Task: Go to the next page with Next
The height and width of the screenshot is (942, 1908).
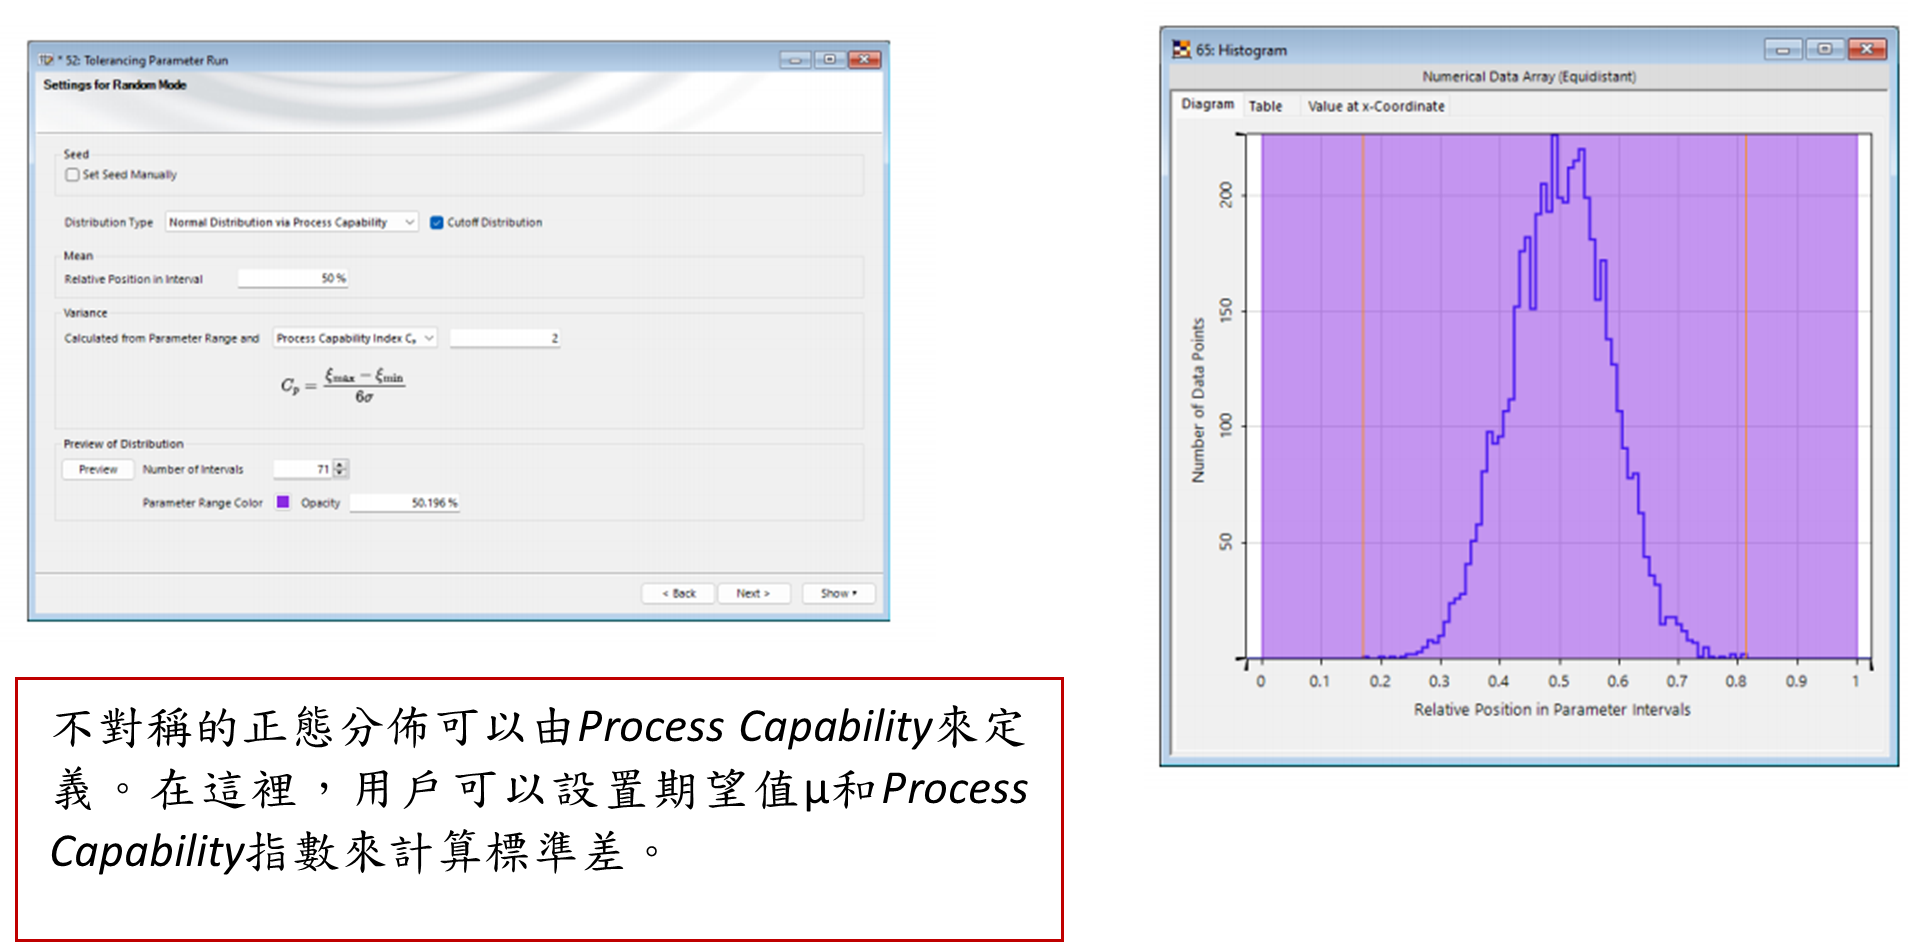Action: click(753, 593)
